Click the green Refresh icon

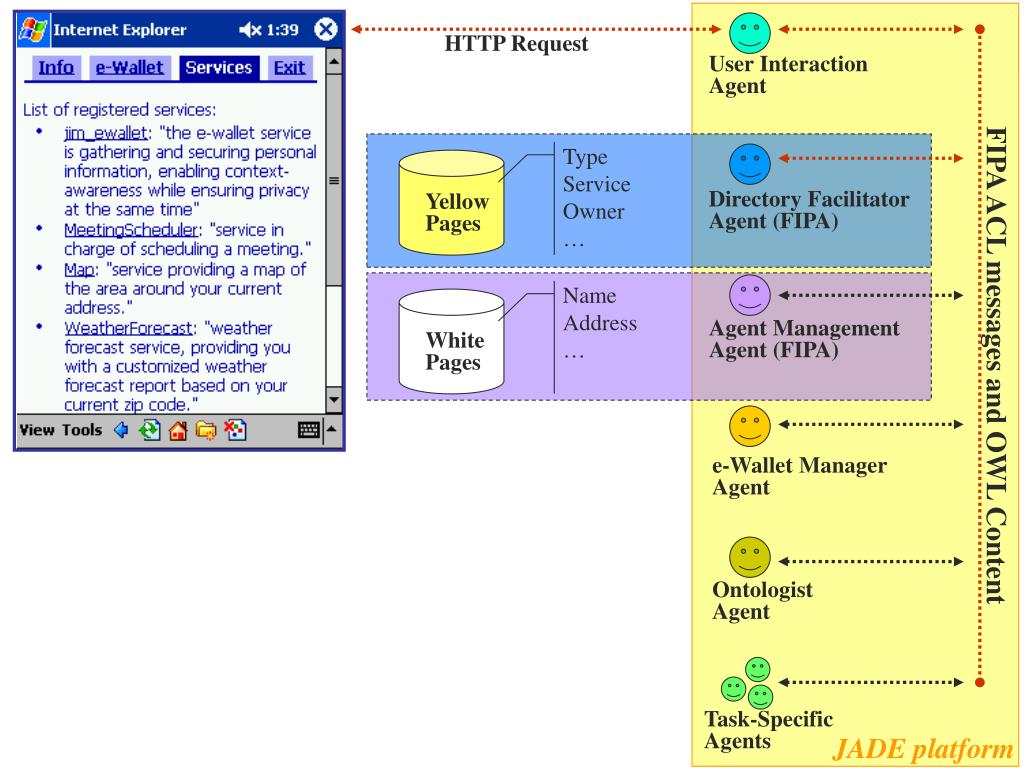[x=150, y=430]
